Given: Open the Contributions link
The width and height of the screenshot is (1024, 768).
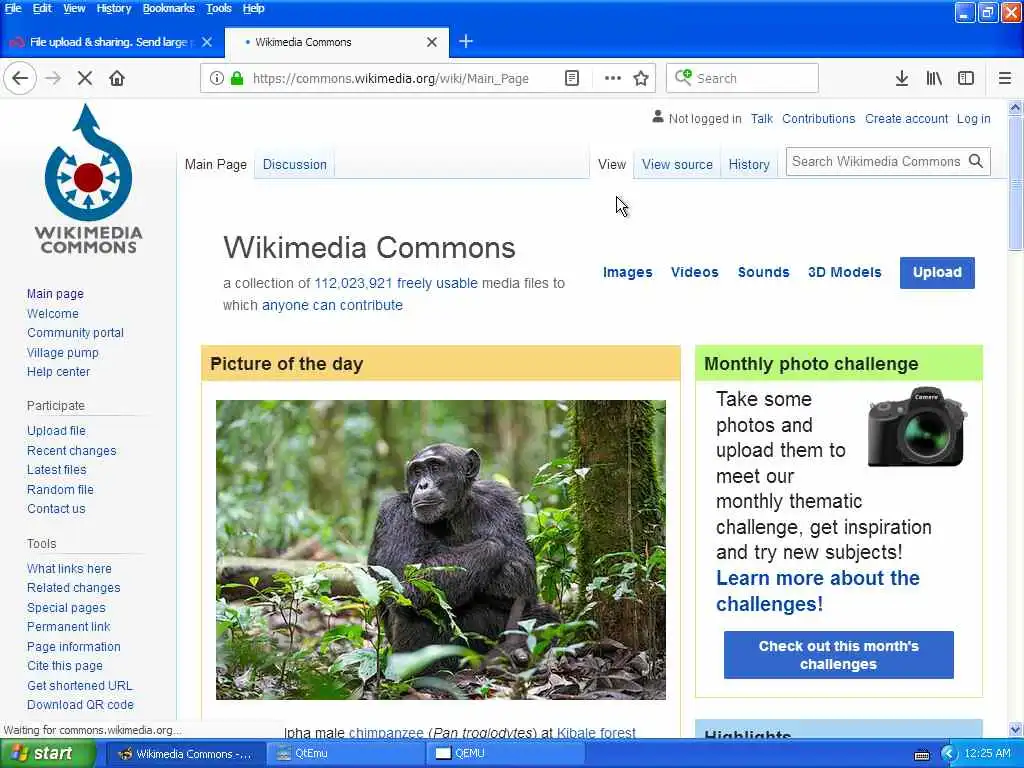Looking at the screenshot, I should [x=818, y=119].
